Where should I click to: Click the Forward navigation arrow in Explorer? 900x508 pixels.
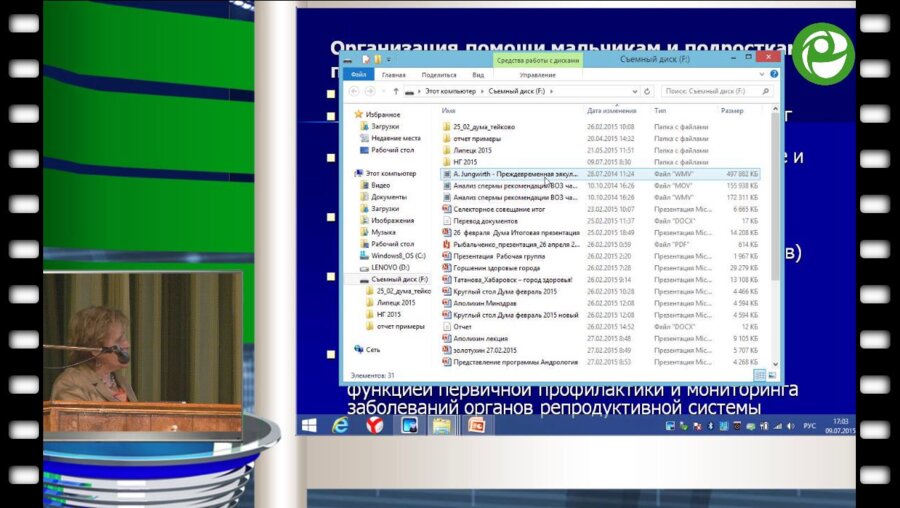point(370,91)
